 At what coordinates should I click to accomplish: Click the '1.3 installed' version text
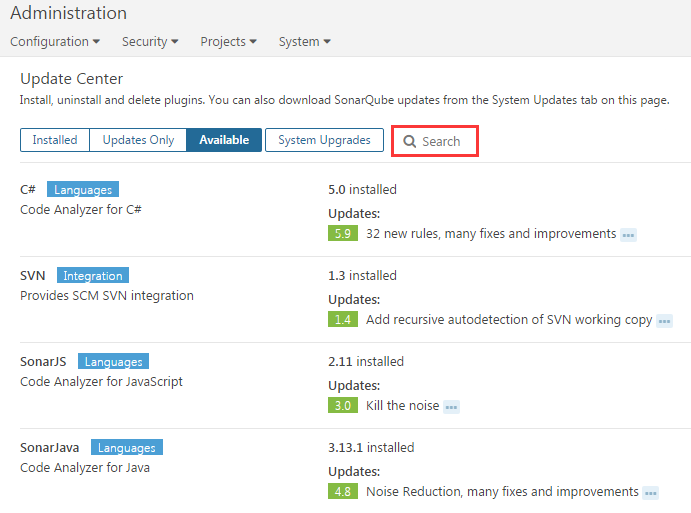click(362, 275)
